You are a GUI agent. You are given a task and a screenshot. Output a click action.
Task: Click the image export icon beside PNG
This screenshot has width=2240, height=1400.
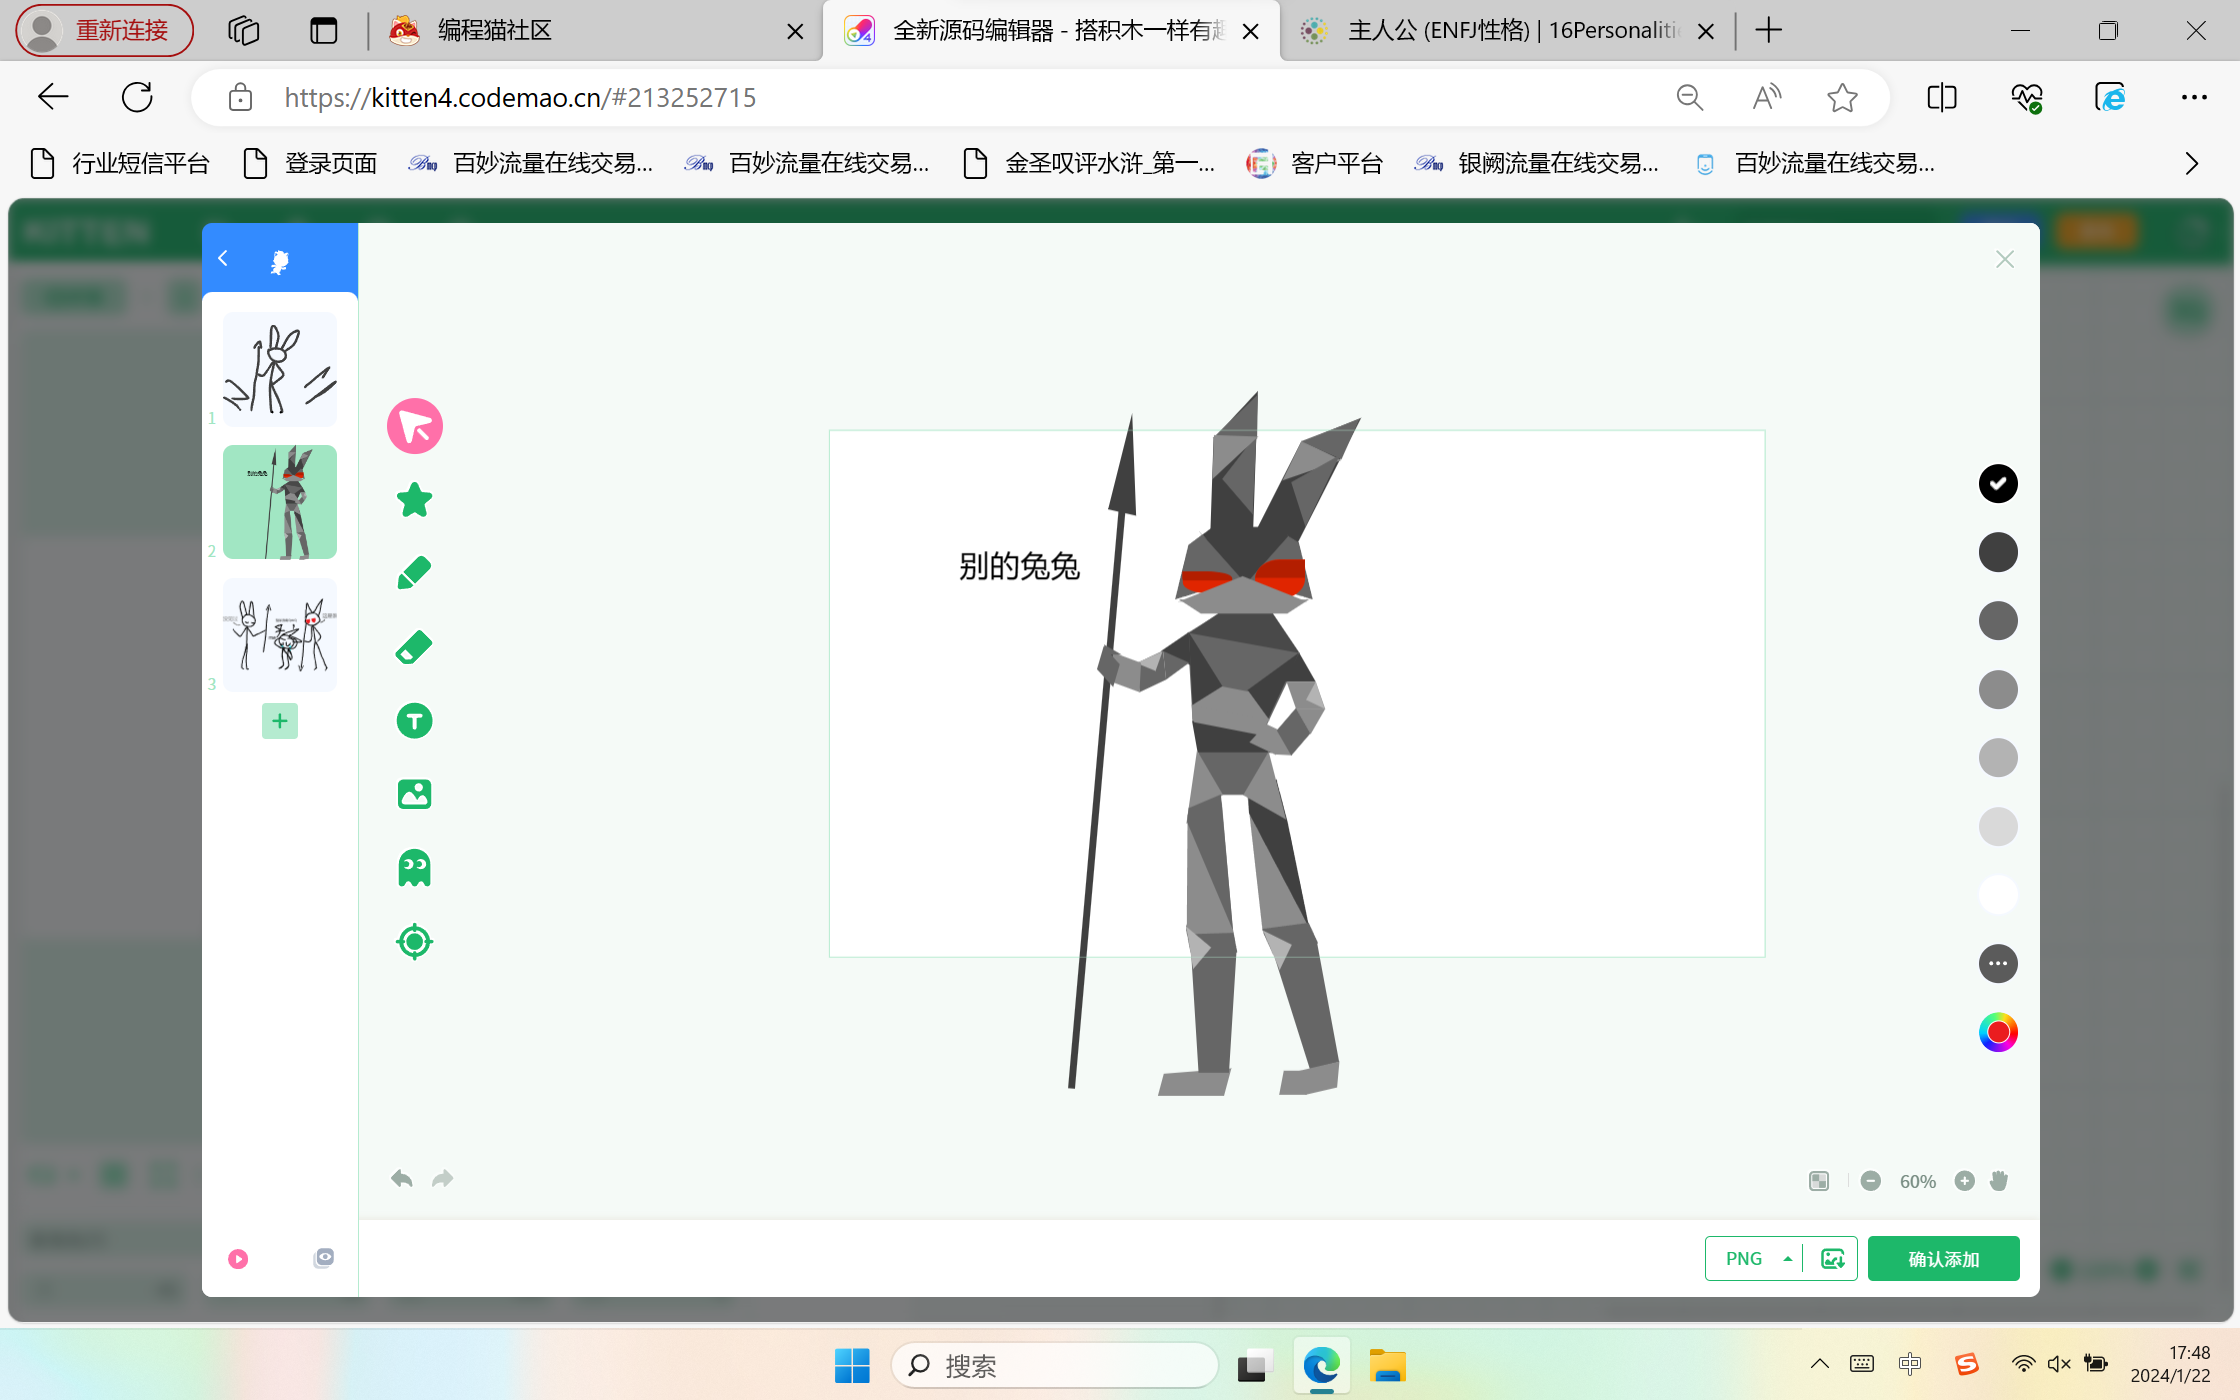1832,1259
